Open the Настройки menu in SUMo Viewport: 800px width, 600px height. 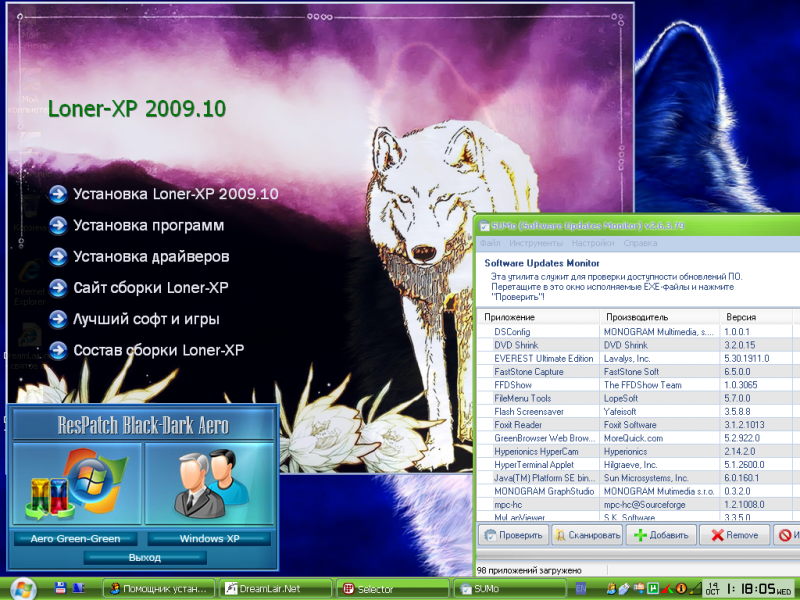(x=593, y=243)
